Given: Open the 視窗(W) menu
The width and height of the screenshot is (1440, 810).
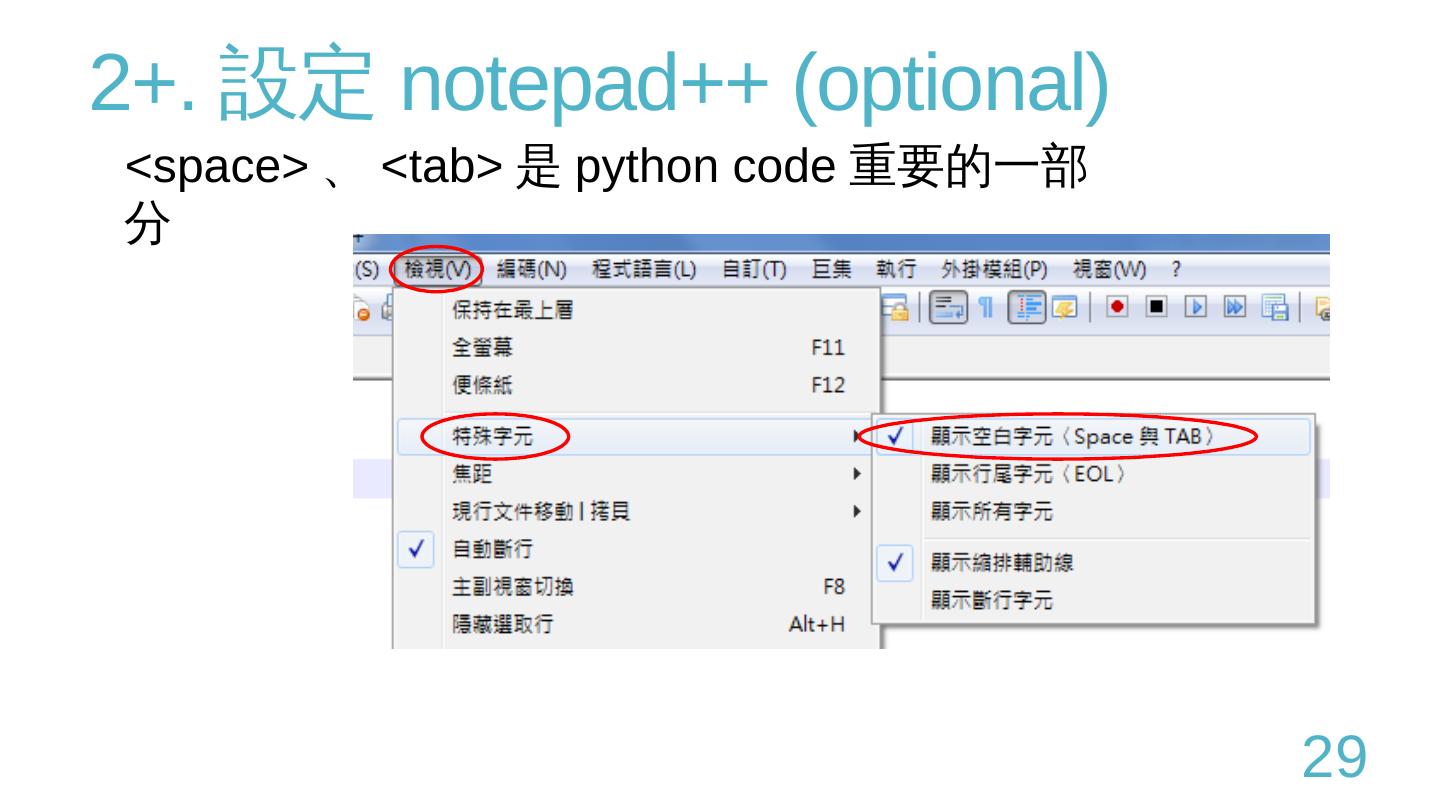Looking at the screenshot, I should coord(1109,269).
